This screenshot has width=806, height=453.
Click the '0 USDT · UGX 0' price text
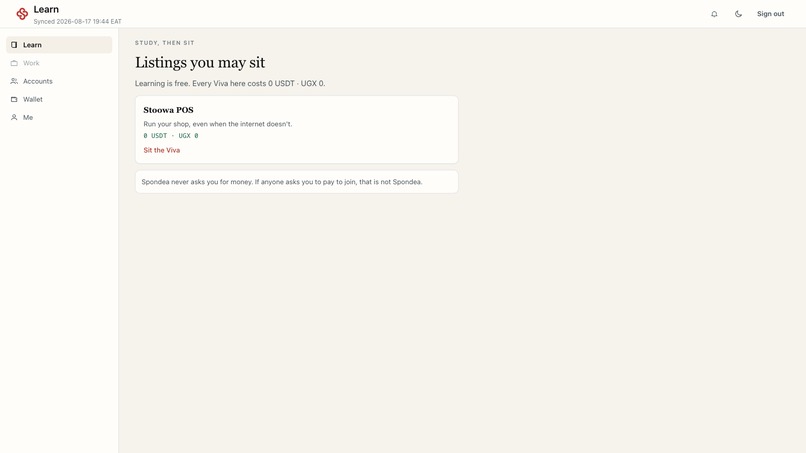click(x=171, y=136)
